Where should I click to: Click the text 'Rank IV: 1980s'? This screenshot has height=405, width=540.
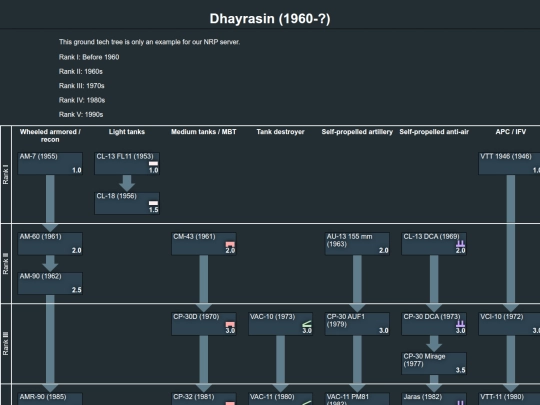point(82,100)
